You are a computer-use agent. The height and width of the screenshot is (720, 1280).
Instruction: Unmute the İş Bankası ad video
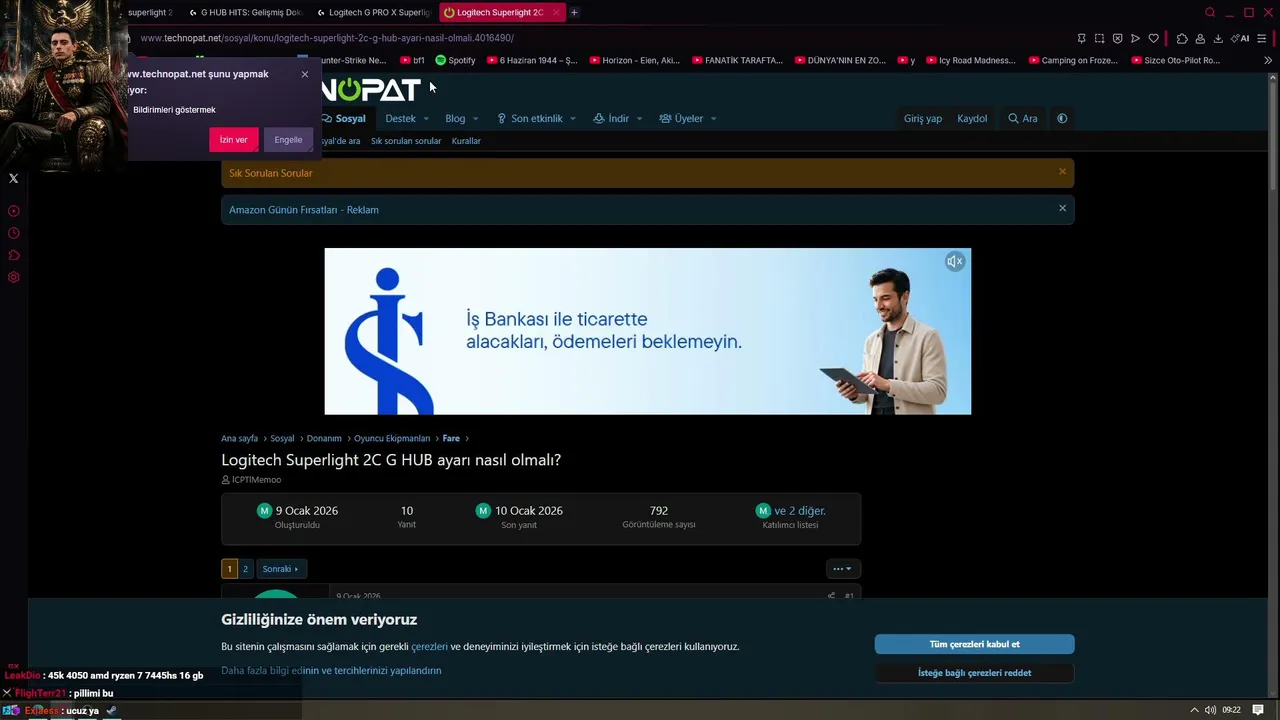pyautogui.click(x=955, y=262)
